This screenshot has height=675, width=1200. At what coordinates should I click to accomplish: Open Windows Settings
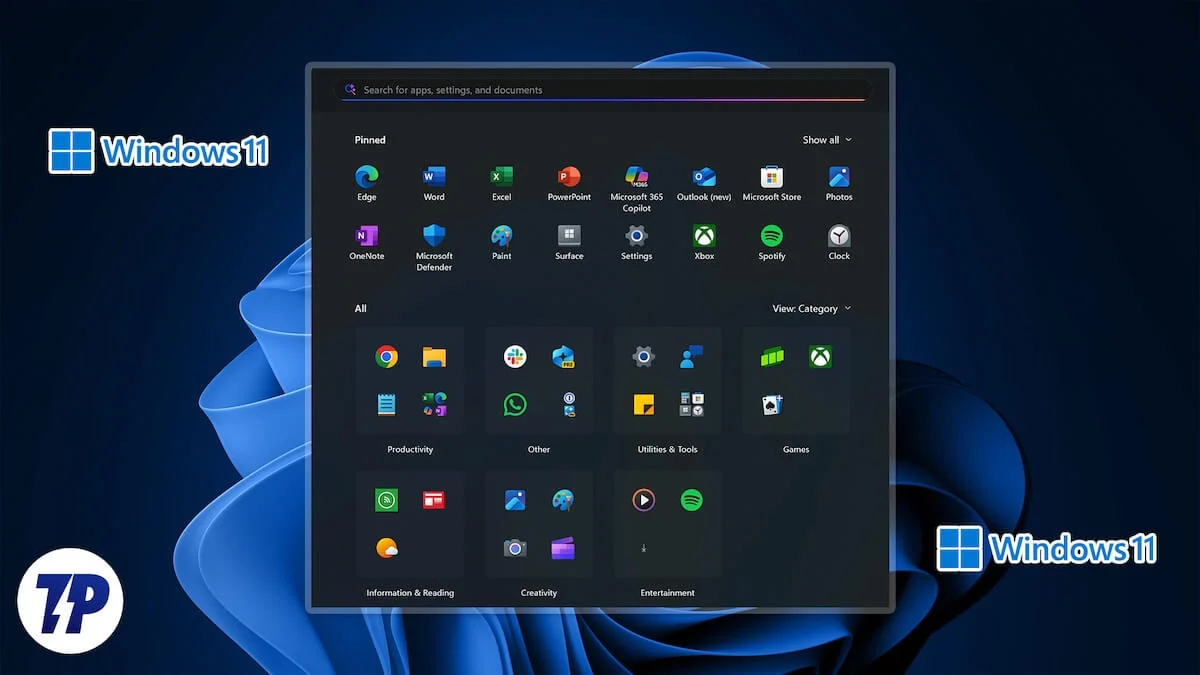(636, 237)
